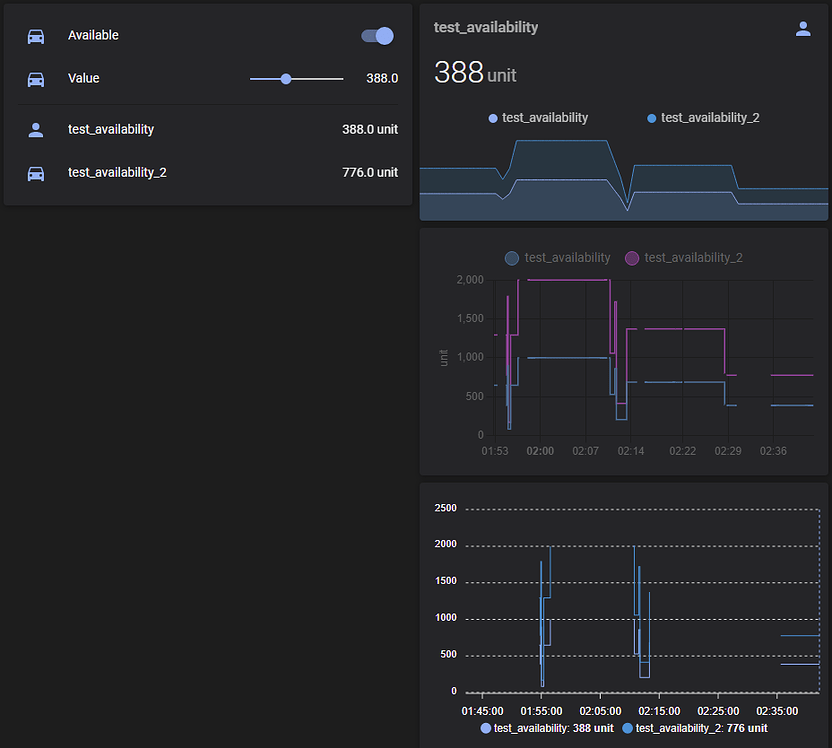Click the test_availability card title
The image size is (832, 748).
click(x=486, y=27)
